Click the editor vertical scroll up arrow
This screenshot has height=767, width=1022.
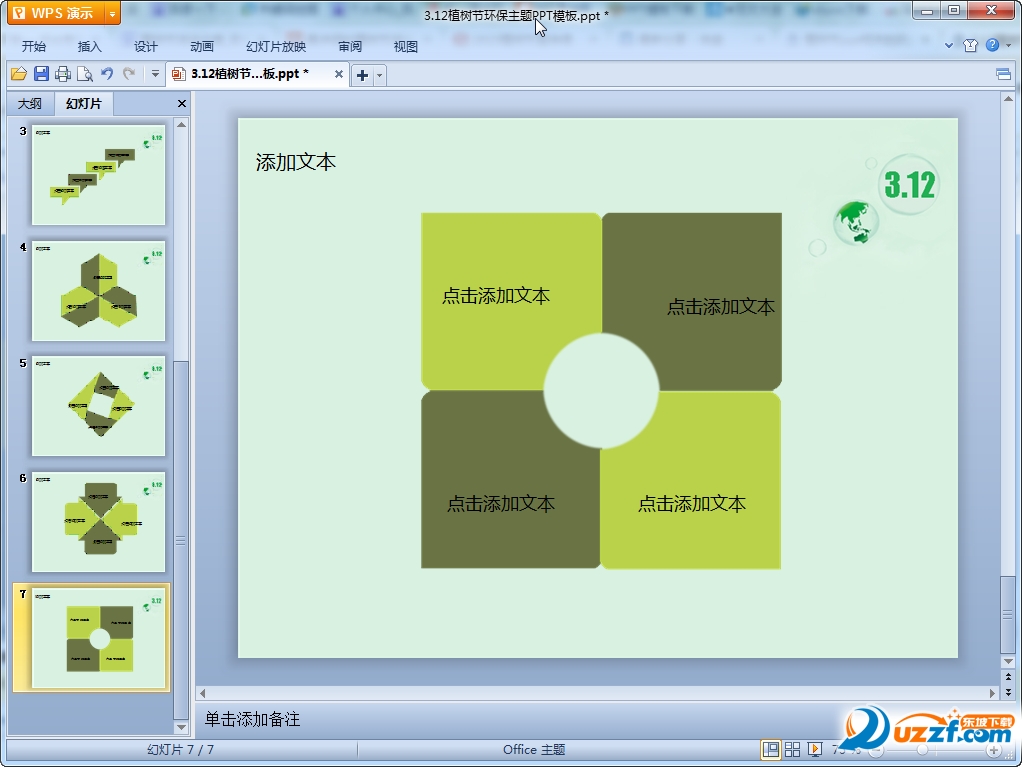pyautogui.click(x=1008, y=99)
